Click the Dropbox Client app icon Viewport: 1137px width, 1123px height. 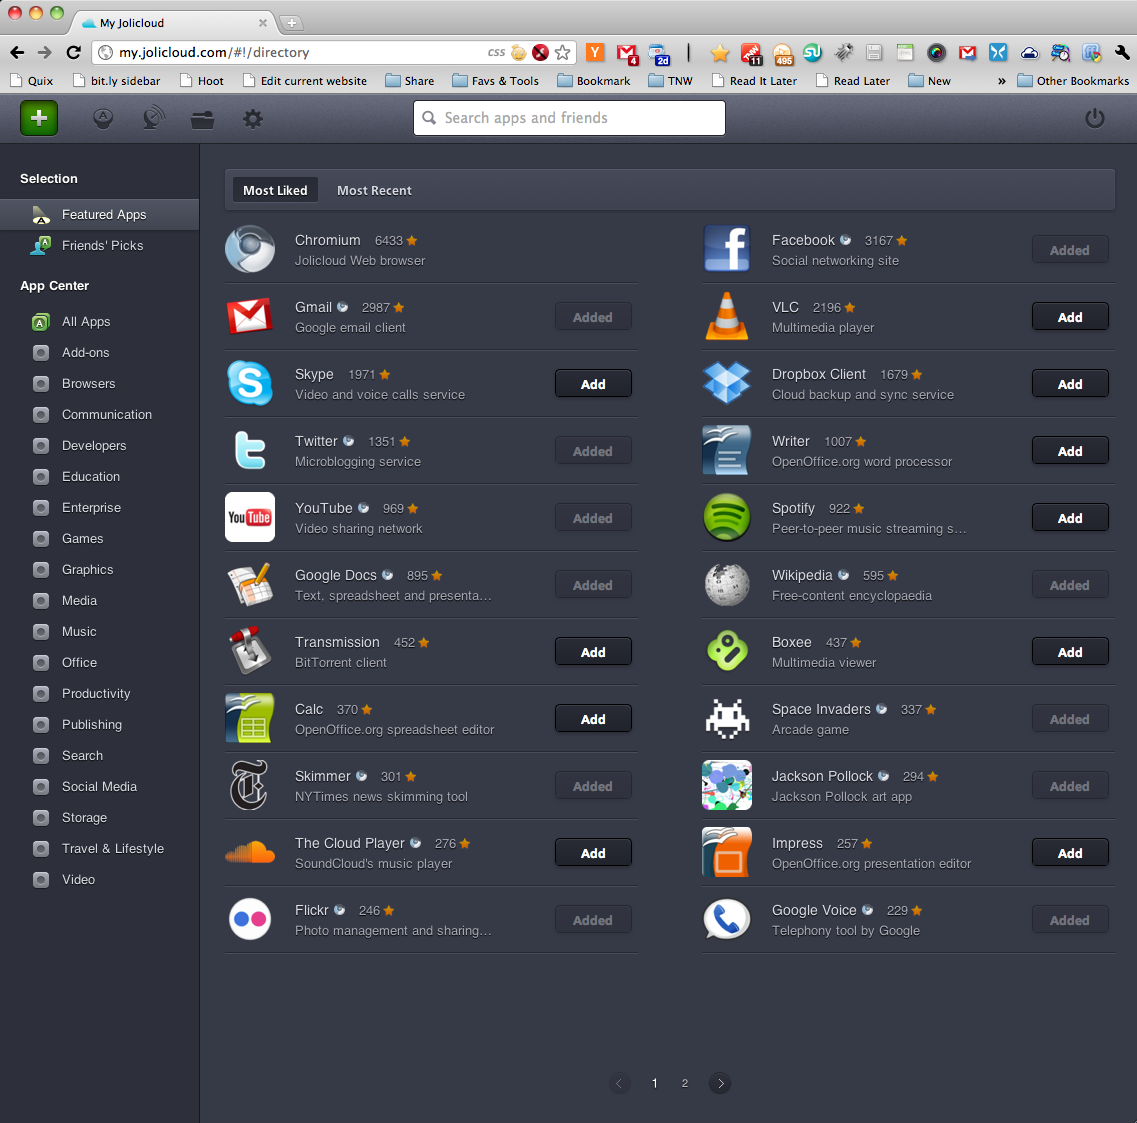pos(727,383)
